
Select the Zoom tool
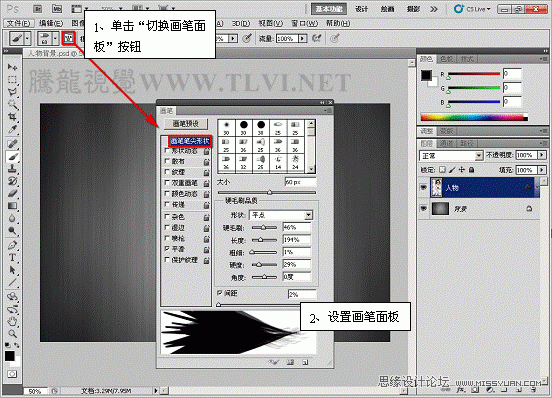pos(12,333)
